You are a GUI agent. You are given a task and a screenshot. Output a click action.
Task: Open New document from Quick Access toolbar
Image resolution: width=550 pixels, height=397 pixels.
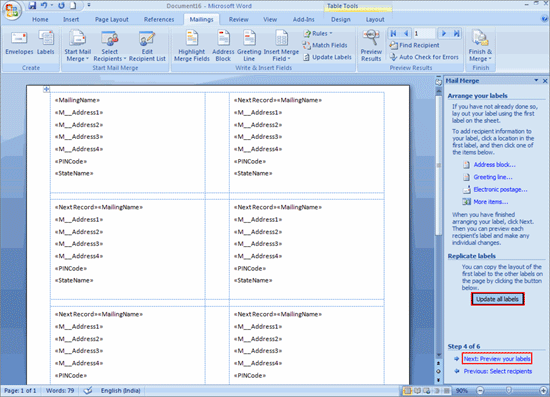click(74, 5)
